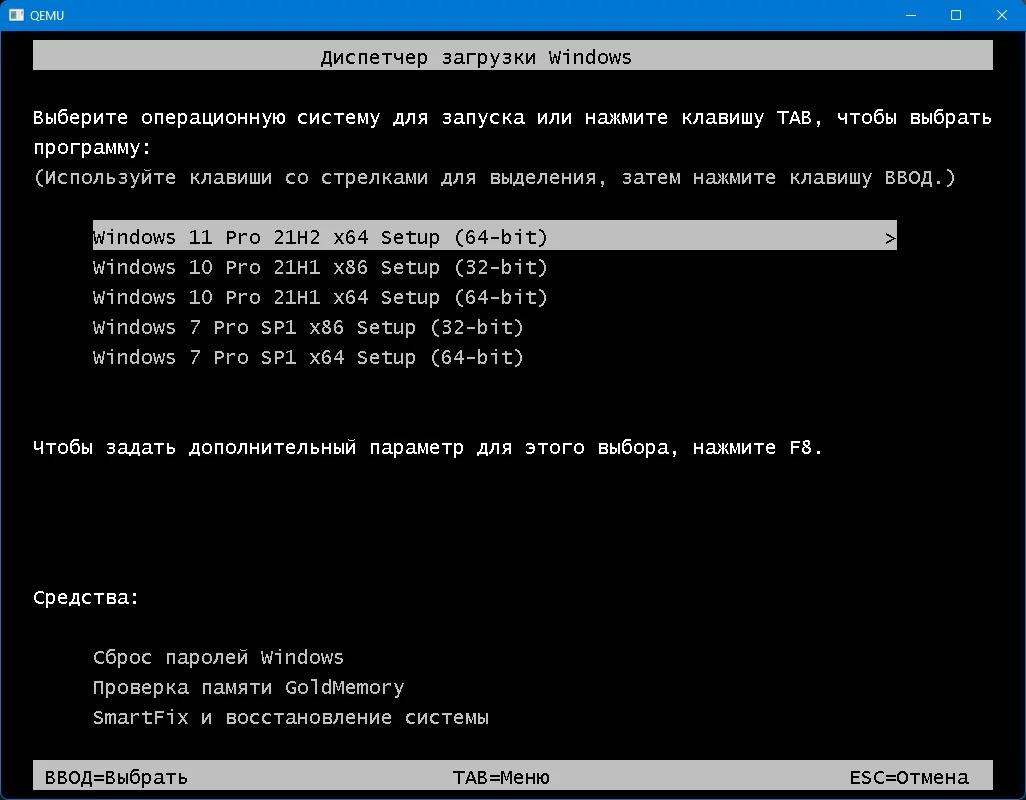Click the QEMU window title icon

coord(16,15)
